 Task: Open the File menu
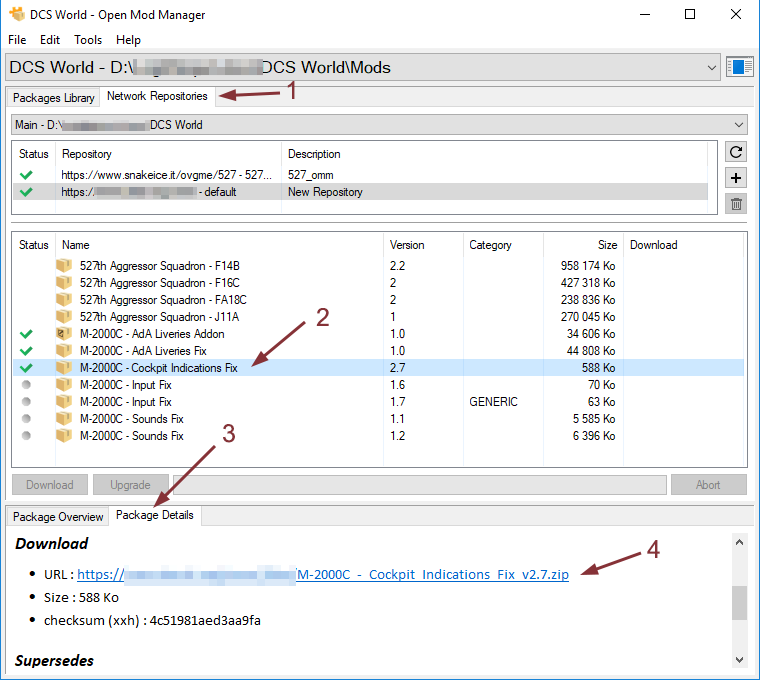point(17,40)
